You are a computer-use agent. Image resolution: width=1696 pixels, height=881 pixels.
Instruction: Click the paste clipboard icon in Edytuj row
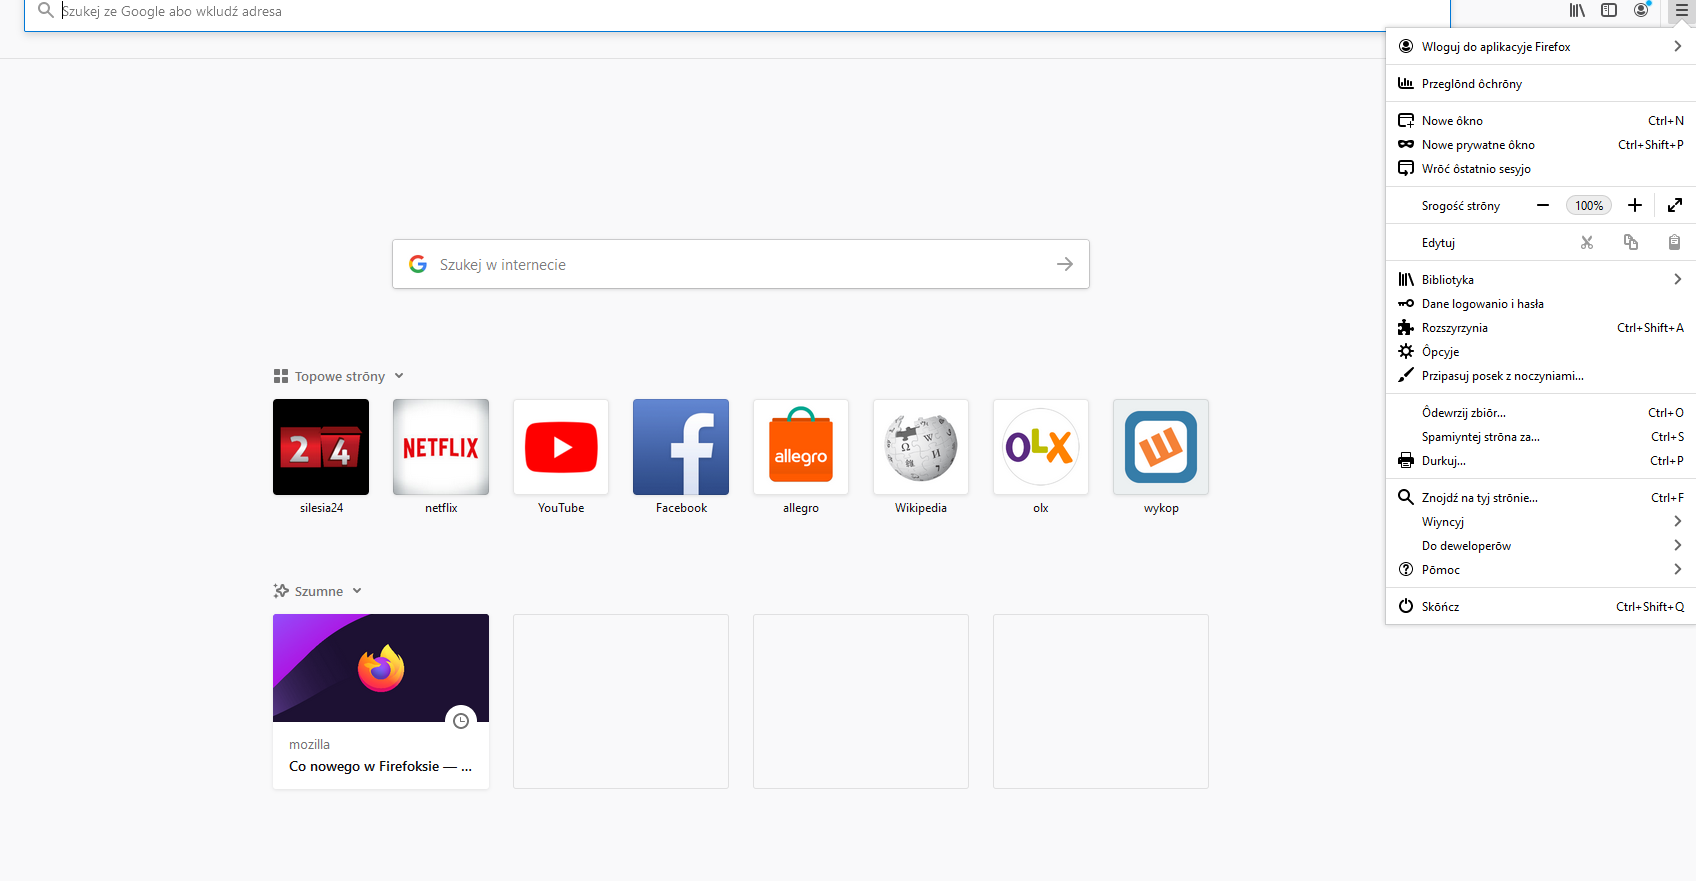(1674, 242)
